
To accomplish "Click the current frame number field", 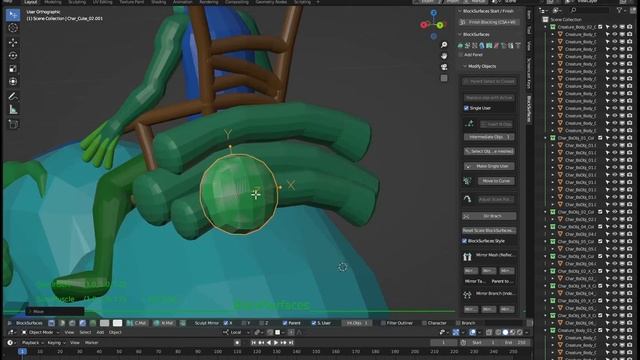I will pyautogui.click(x=444, y=342).
